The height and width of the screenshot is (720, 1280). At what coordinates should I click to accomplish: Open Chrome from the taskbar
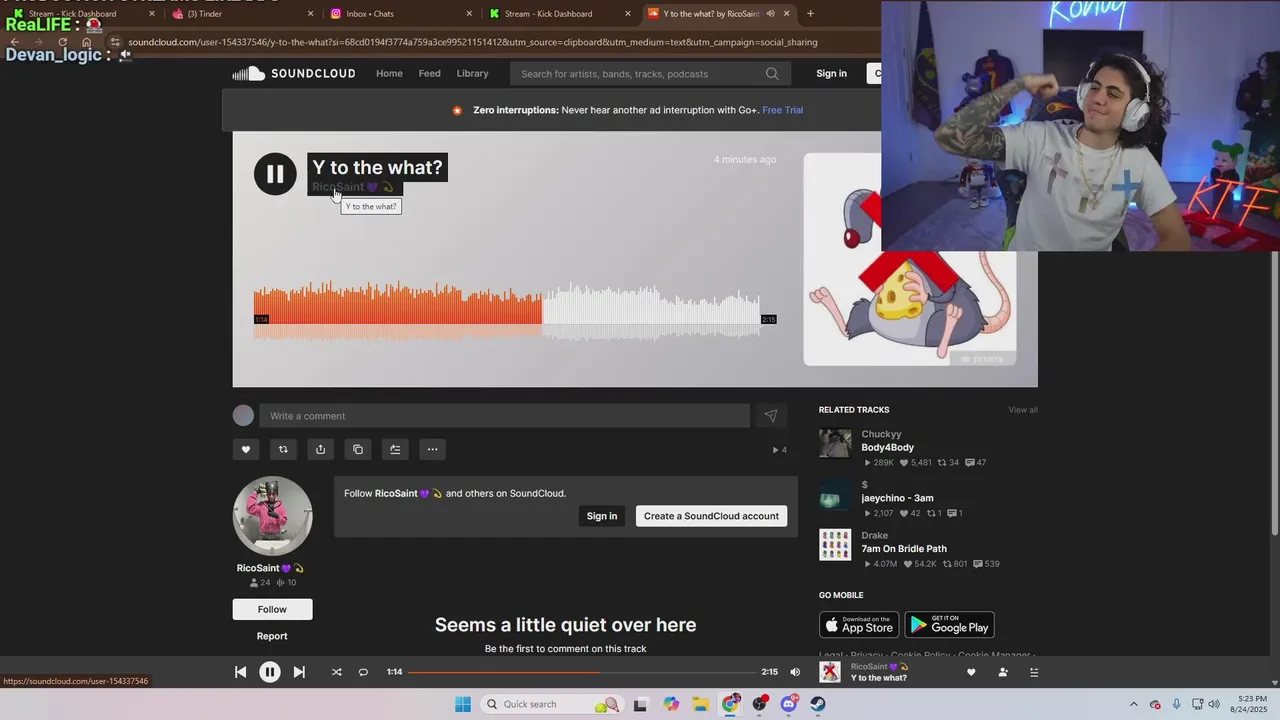[731, 704]
